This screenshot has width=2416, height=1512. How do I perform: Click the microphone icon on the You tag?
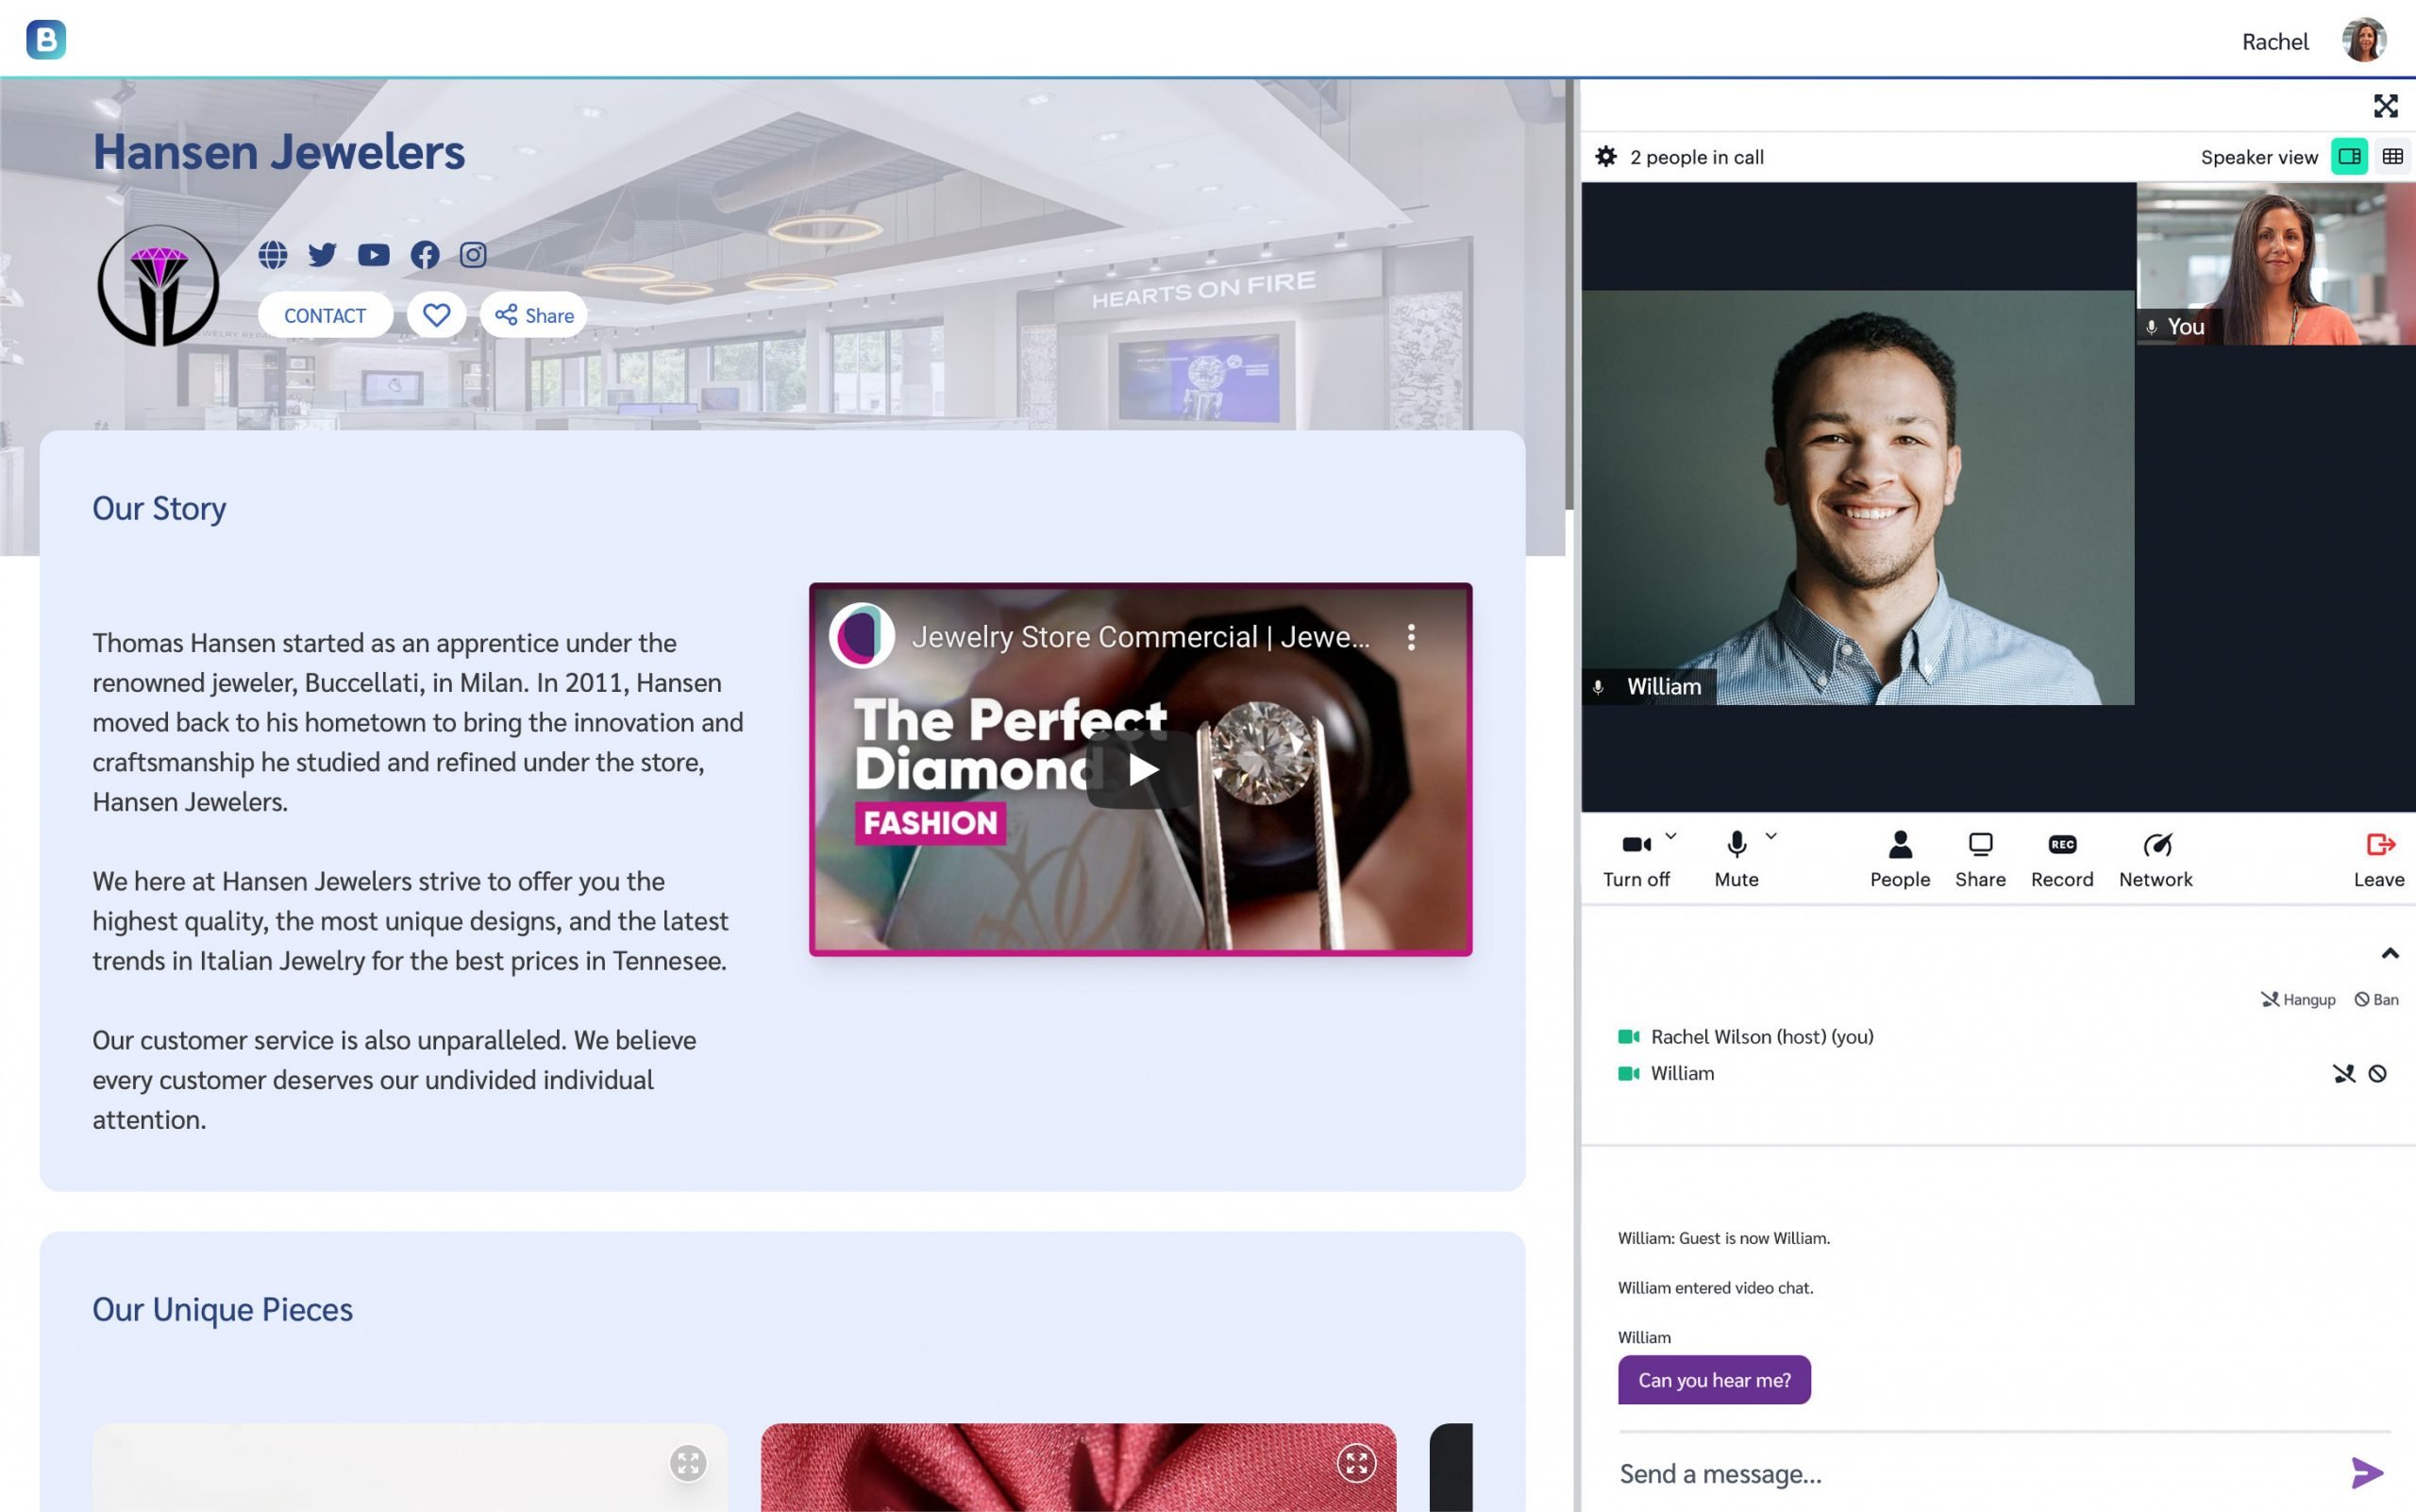[2151, 327]
